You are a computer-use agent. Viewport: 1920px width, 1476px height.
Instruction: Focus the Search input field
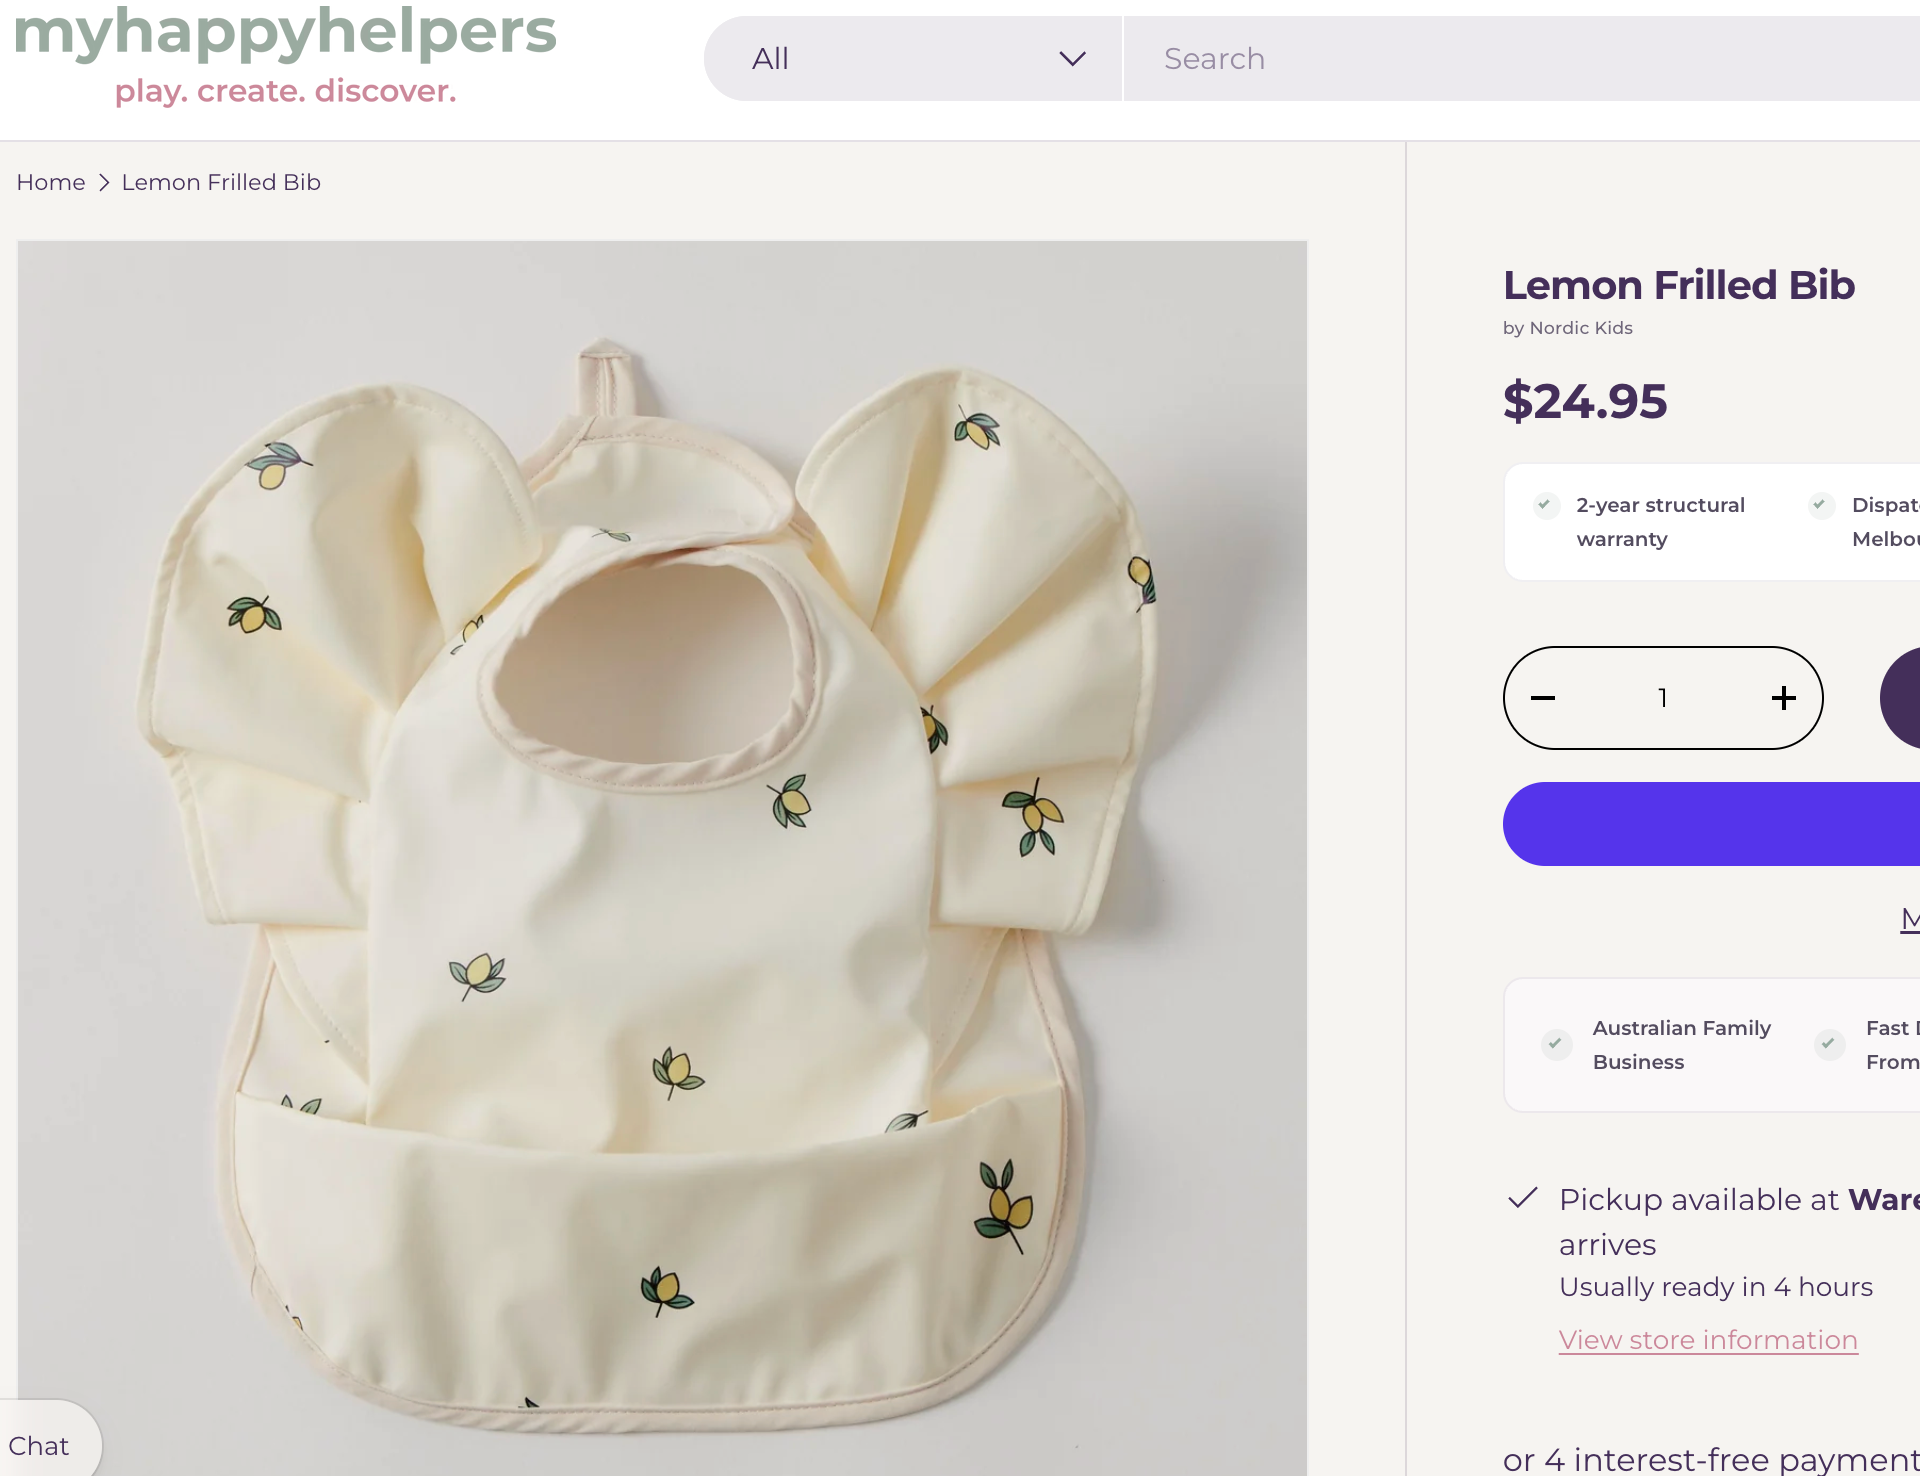coord(1522,59)
